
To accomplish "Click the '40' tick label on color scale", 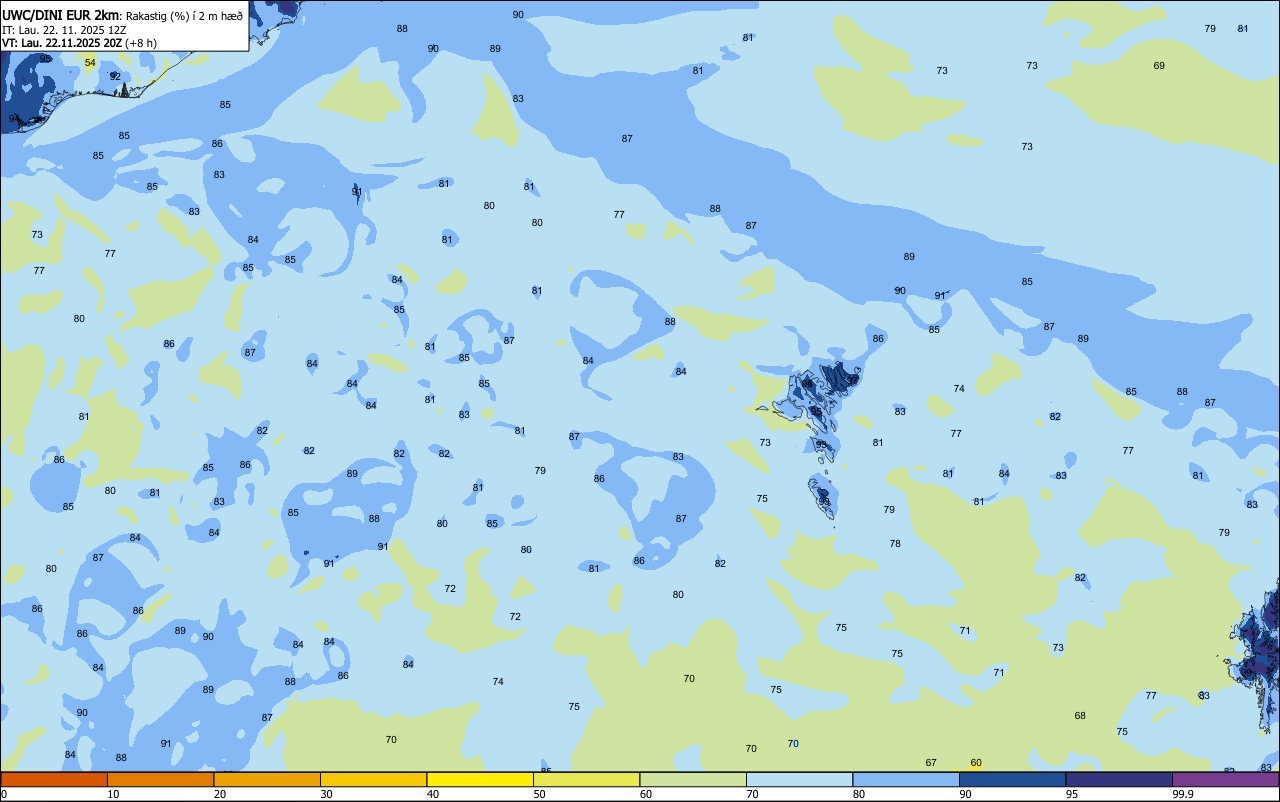I will 433,794.
